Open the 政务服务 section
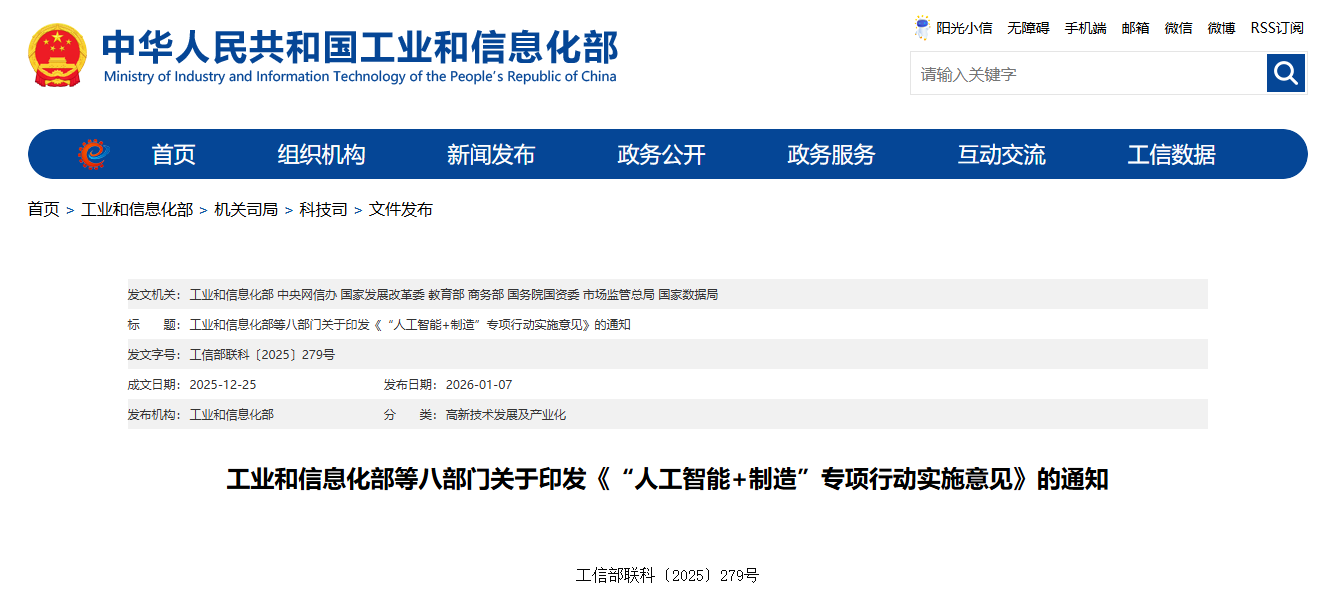 [x=830, y=154]
